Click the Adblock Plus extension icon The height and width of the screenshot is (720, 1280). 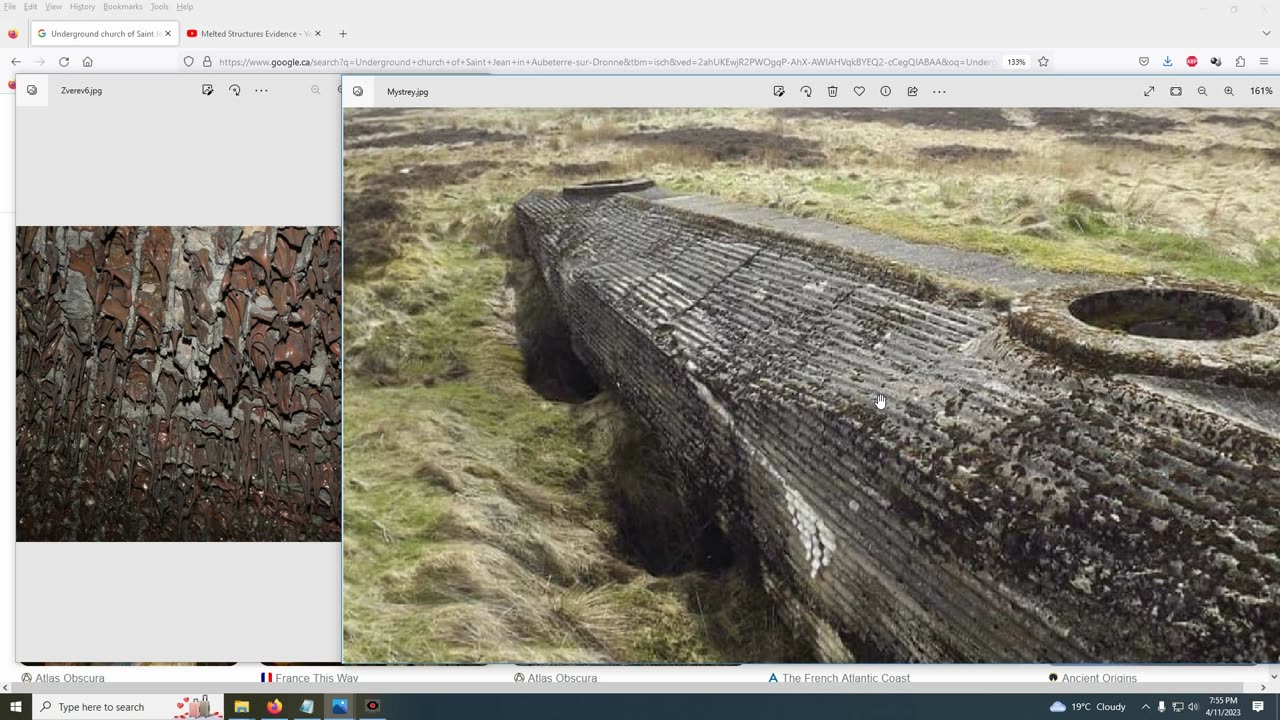pos(1192,61)
